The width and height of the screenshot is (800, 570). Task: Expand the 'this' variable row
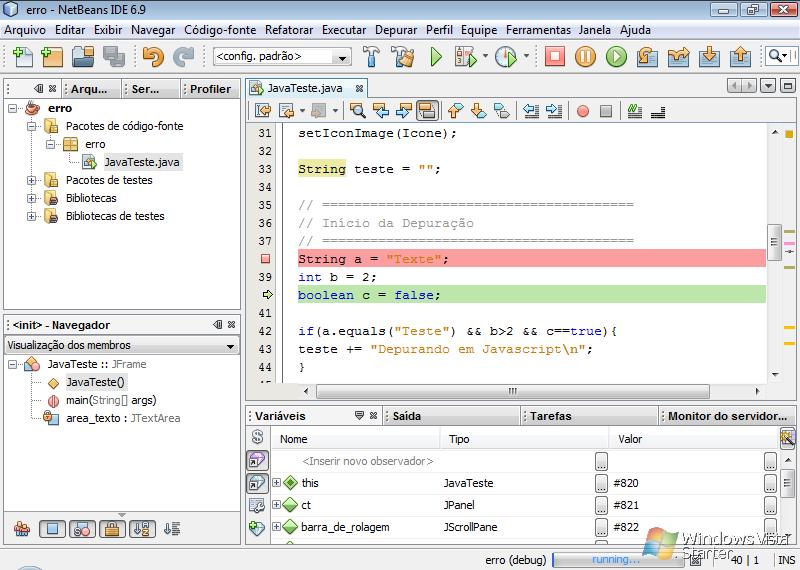276,482
